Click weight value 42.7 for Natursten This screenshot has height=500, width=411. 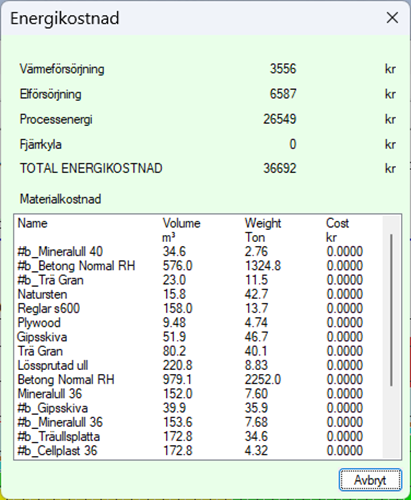pos(256,294)
